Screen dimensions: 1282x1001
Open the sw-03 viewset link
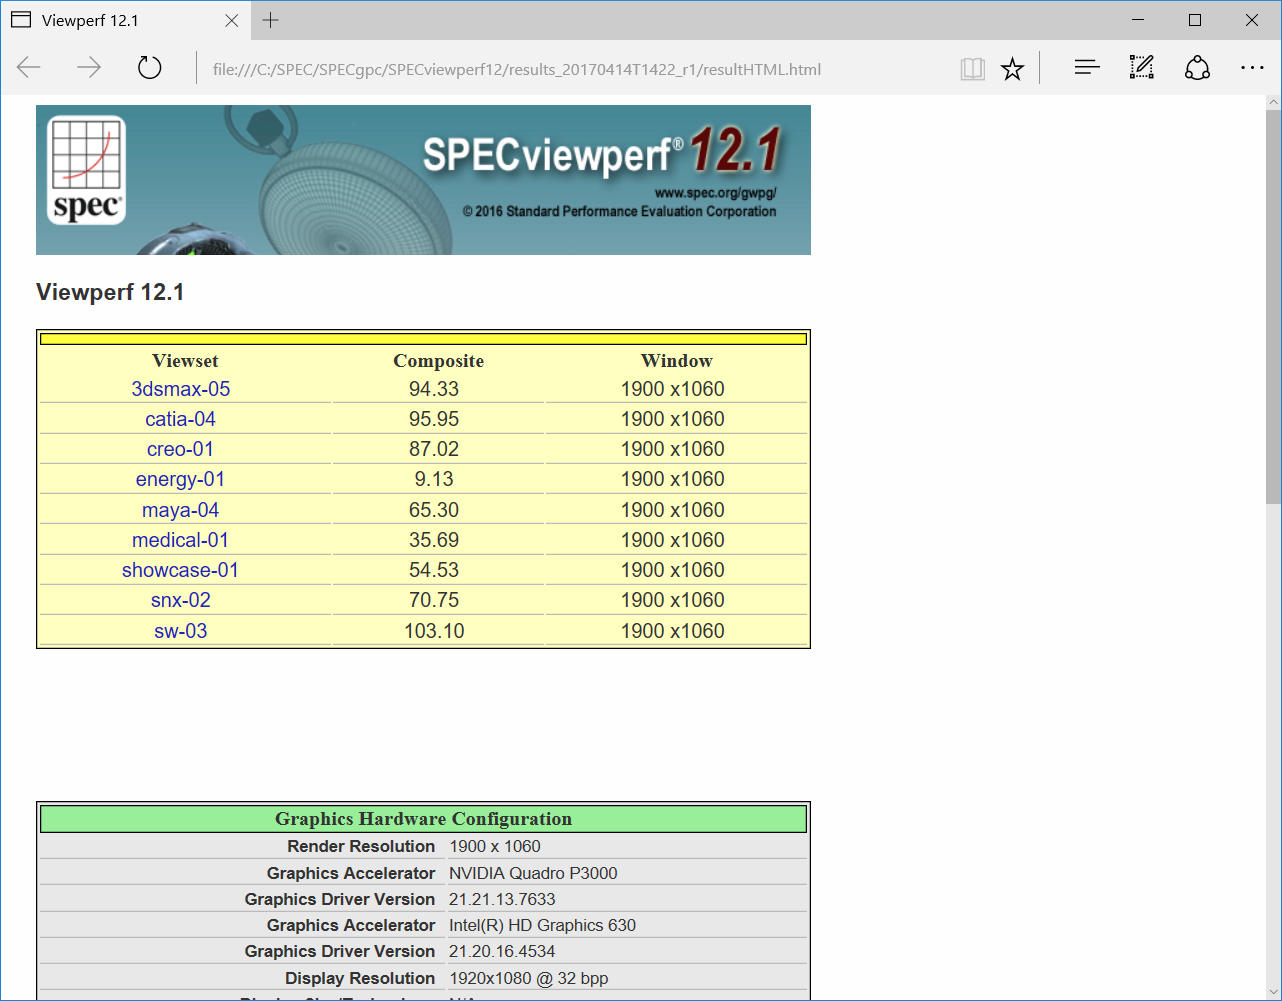181,631
